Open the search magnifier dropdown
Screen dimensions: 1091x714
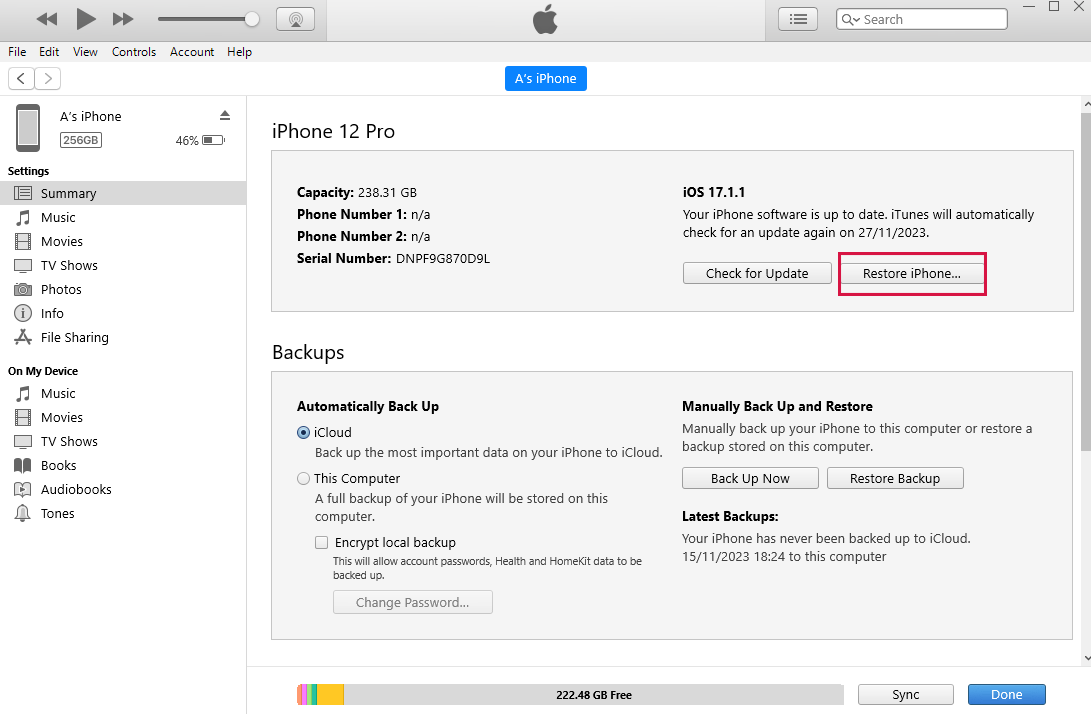[x=850, y=19]
